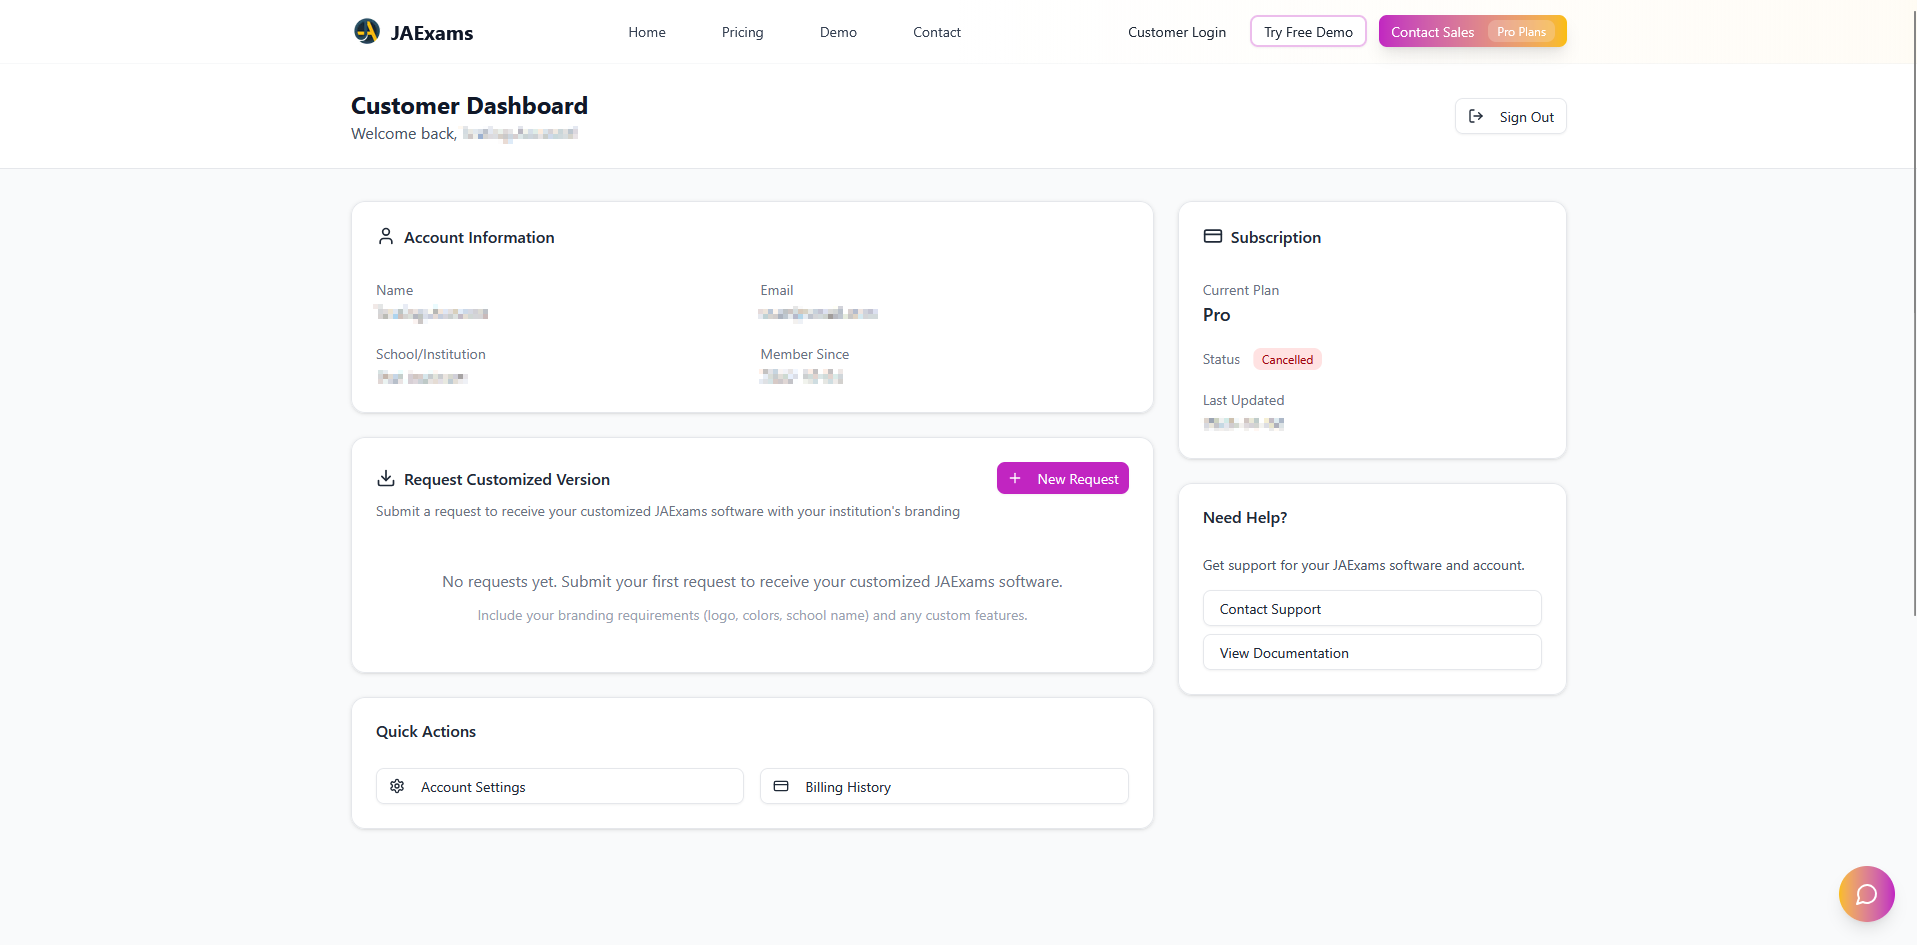Open the Home menu item

[x=647, y=32]
